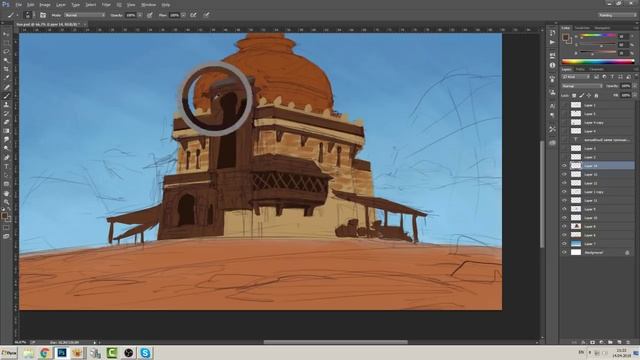The height and width of the screenshot is (360, 640).
Task: Select the Zoom tool
Action: click(x=6, y=202)
